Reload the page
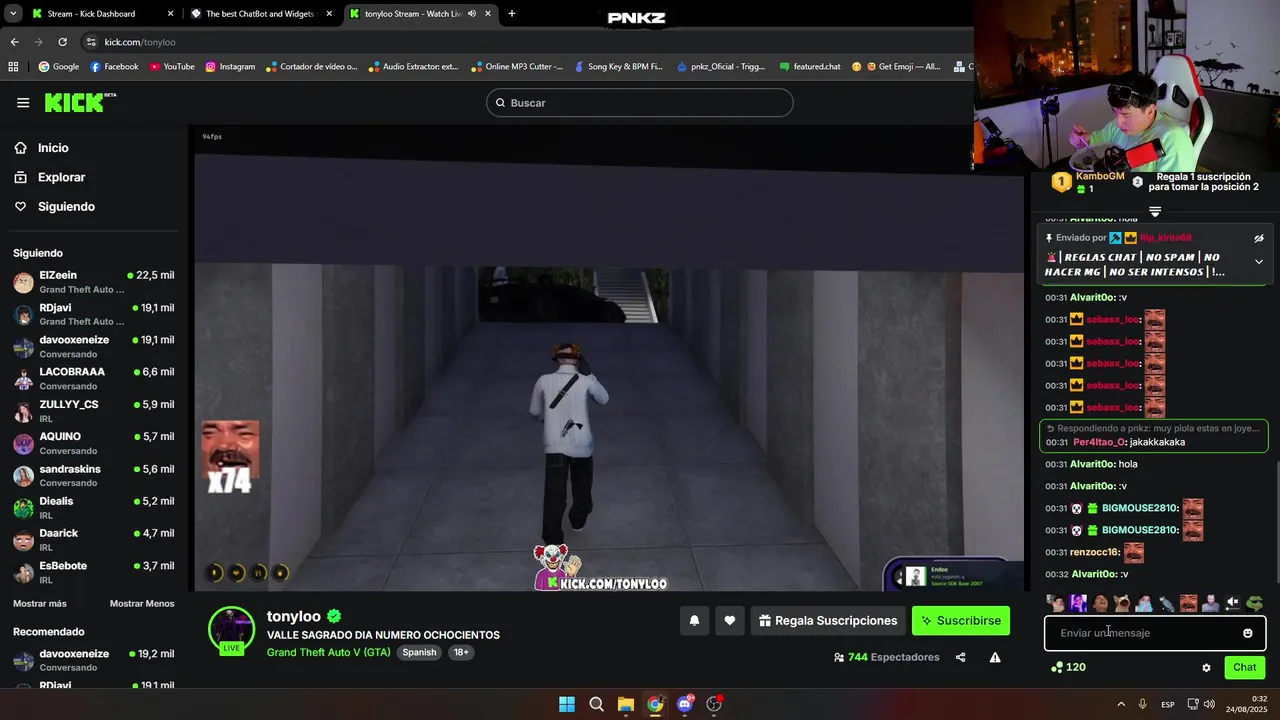 [62, 42]
